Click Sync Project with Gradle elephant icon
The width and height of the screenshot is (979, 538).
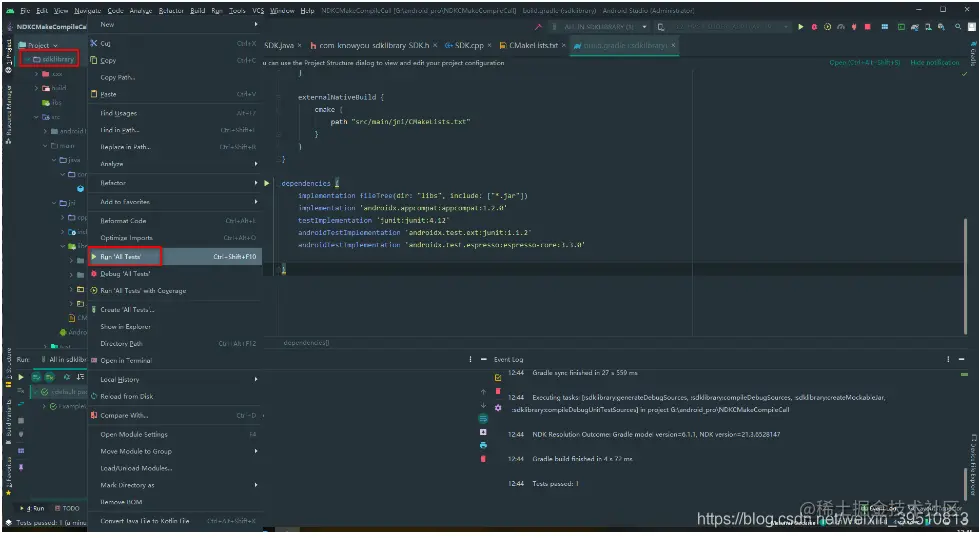[x=915, y=27]
